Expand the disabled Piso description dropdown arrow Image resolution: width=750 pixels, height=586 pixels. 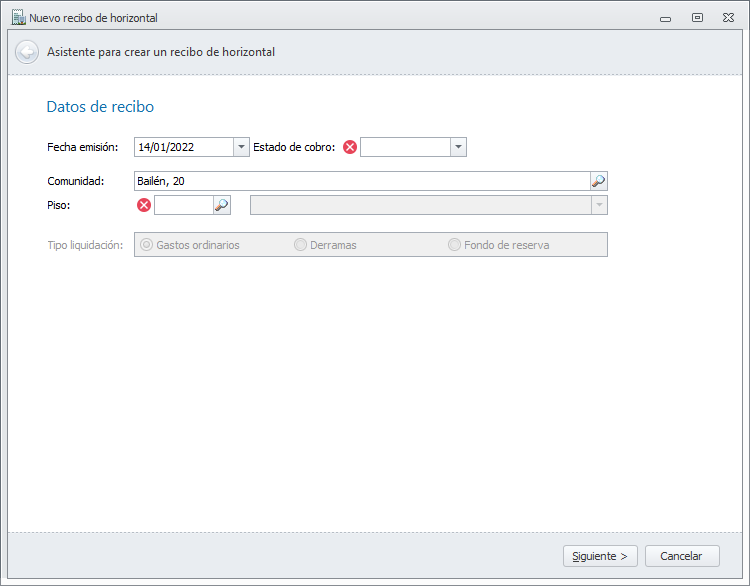(599, 205)
